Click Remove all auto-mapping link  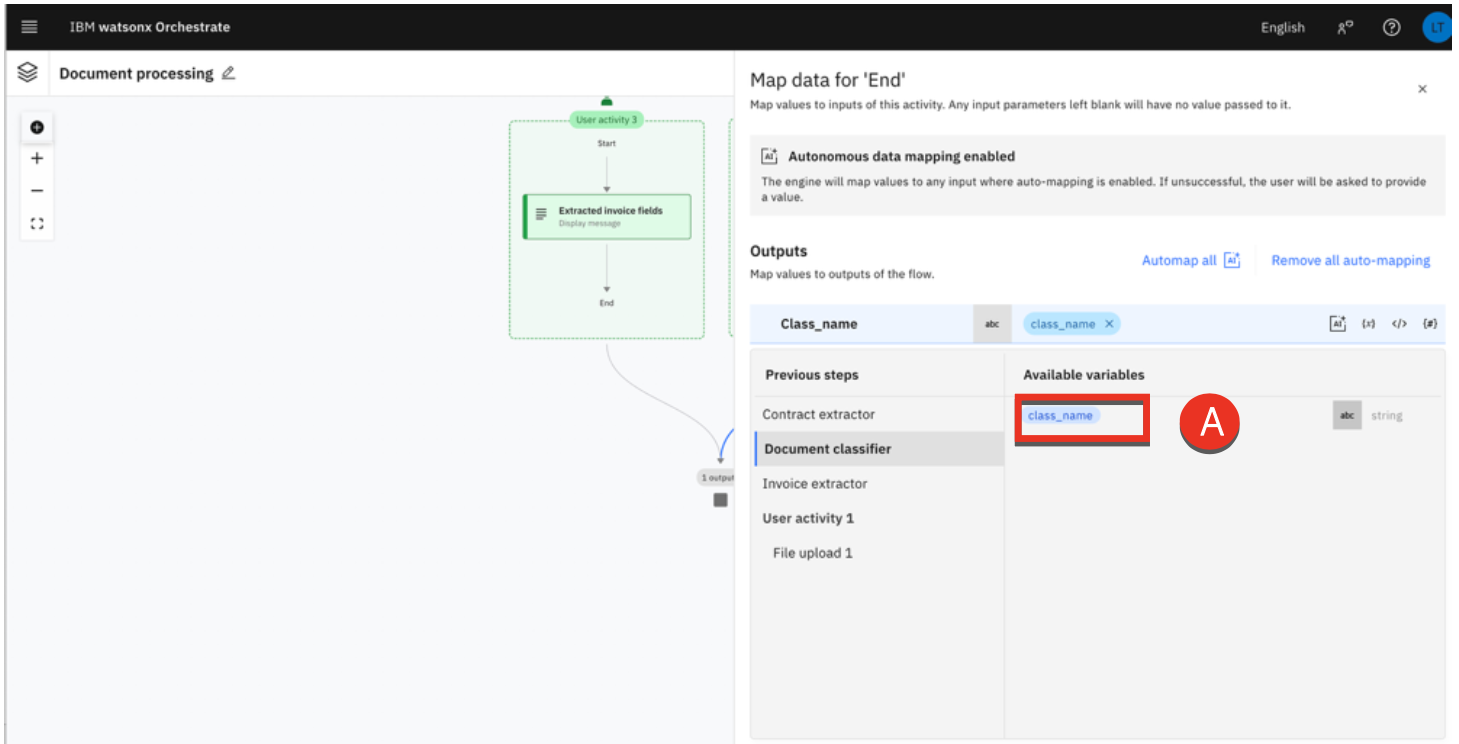(1350, 260)
